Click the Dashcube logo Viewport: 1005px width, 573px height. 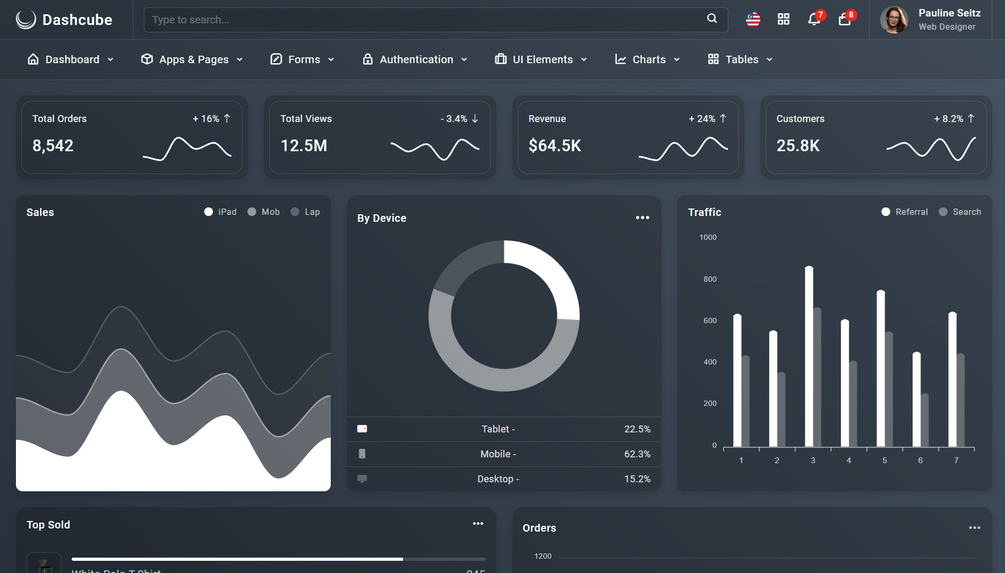(x=64, y=20)
